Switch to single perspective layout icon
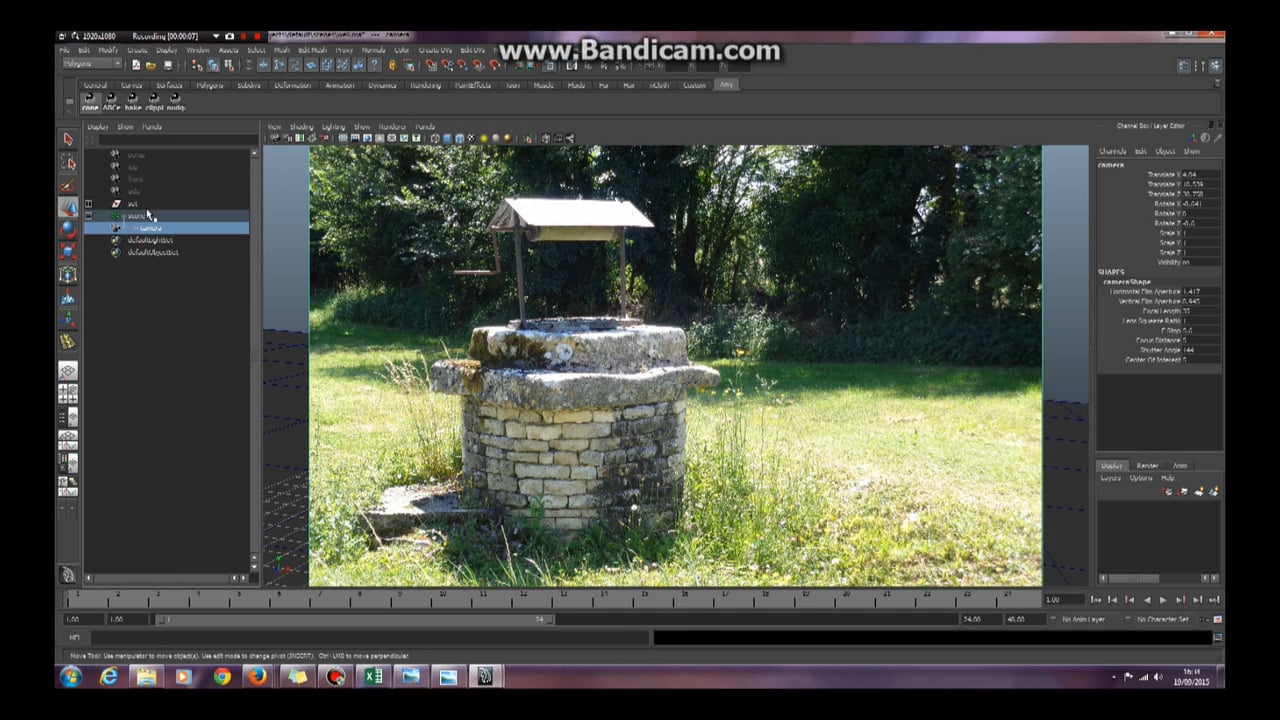This screenshot has height=720, width=1280. [x=68, y=372]
